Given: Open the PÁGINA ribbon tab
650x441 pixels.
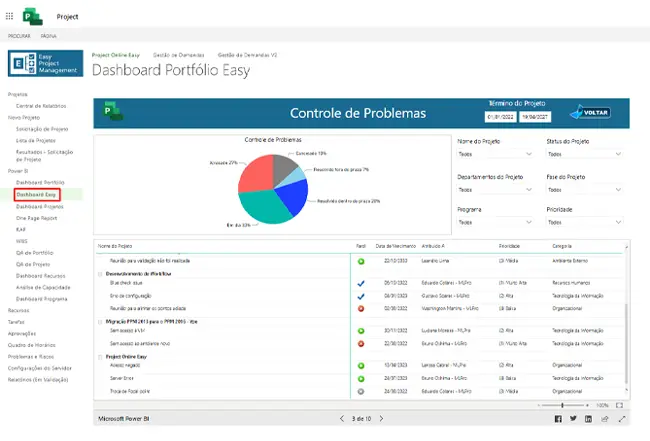Looking at the screenshot, I should tap(49, 36).
